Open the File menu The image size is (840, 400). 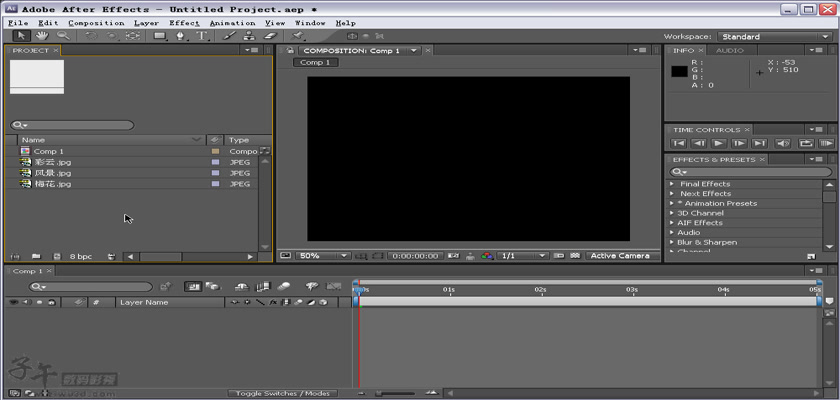(18, 23)
